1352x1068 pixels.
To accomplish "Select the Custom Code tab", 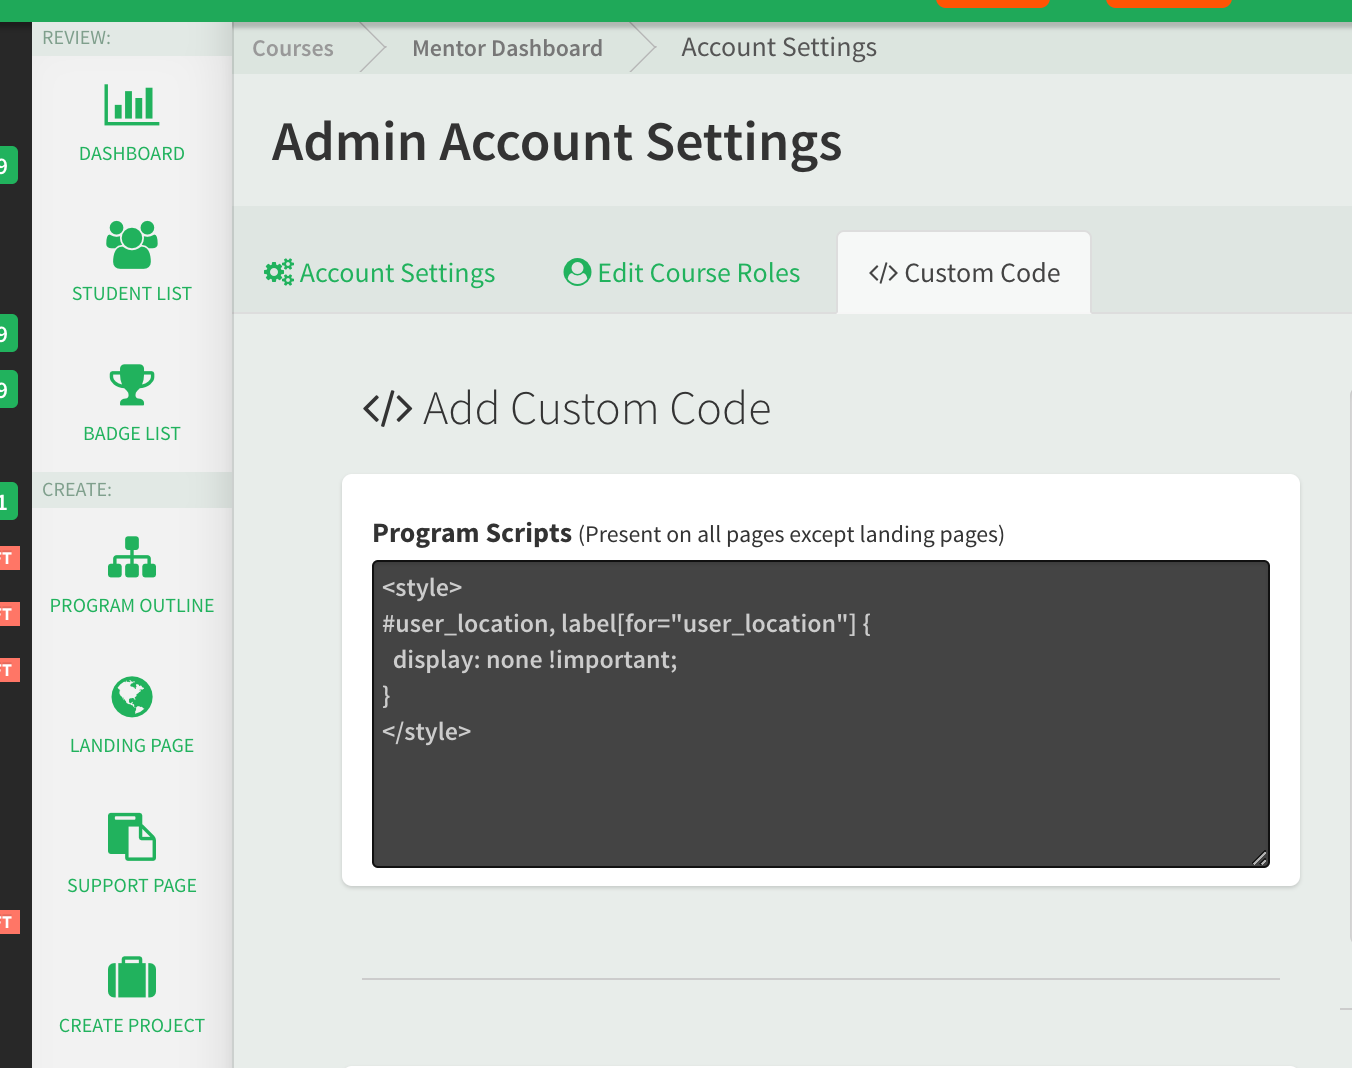I will (964, 273).
